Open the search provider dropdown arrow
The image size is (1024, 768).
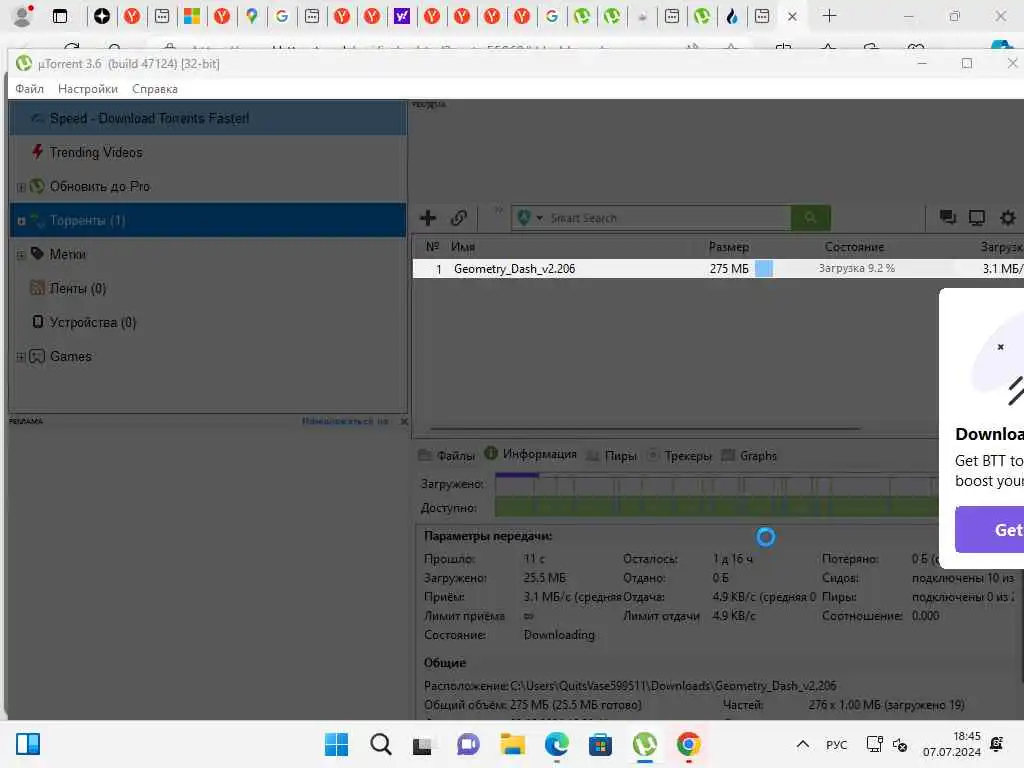(x=539, y=218)
